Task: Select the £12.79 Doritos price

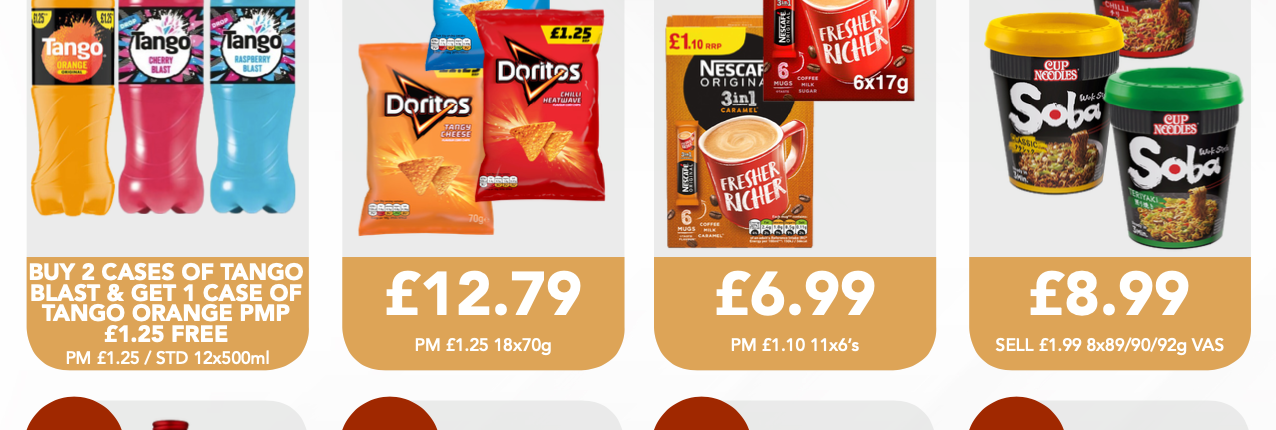Action: (483, 294)
